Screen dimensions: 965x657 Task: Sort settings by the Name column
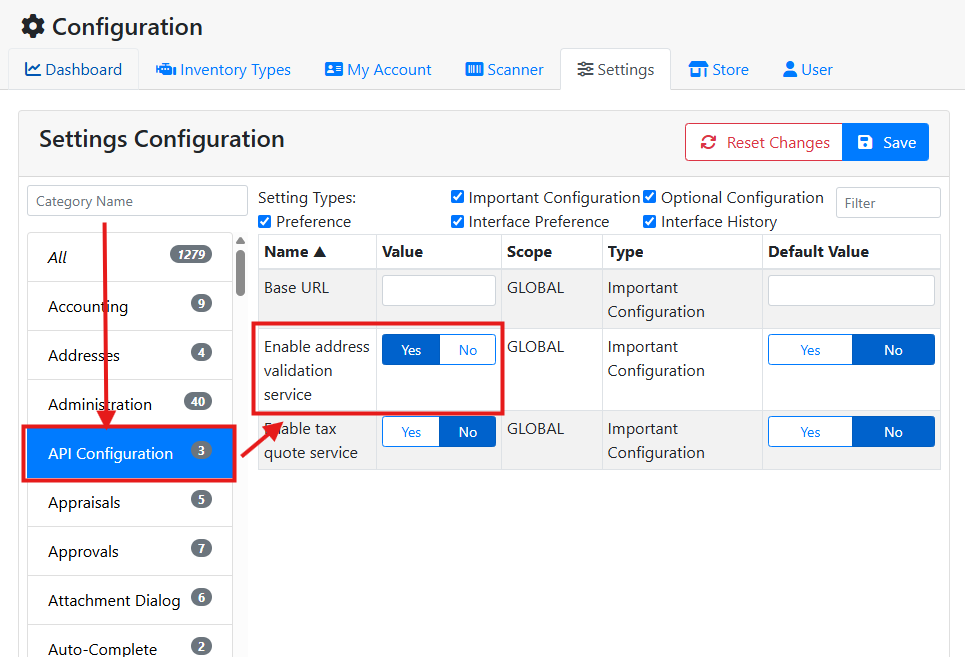click(295, 252)
